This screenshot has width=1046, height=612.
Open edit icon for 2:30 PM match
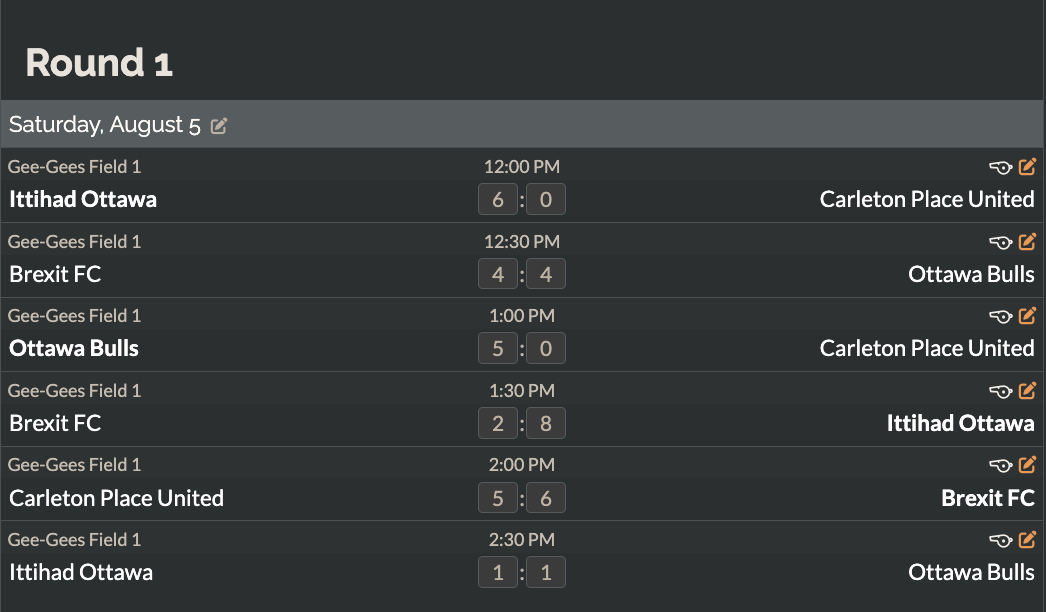coord(1027,539)
